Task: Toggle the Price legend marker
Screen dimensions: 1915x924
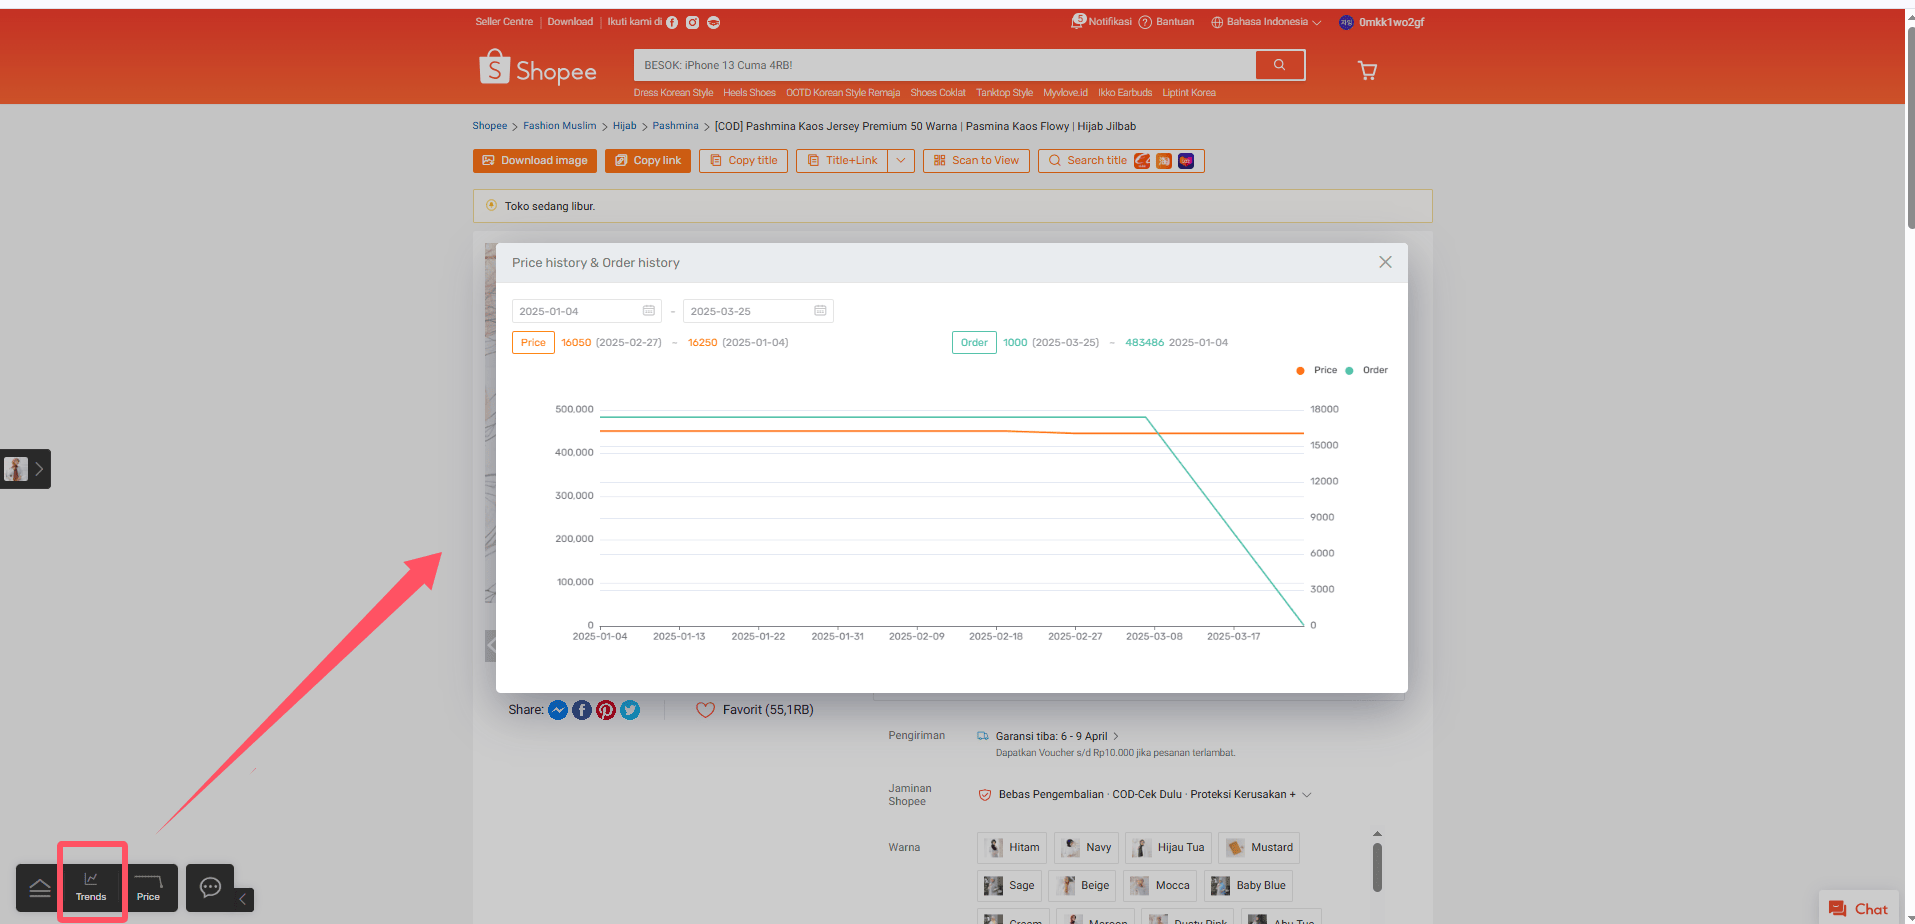Action: click(x=1300, y=370)
